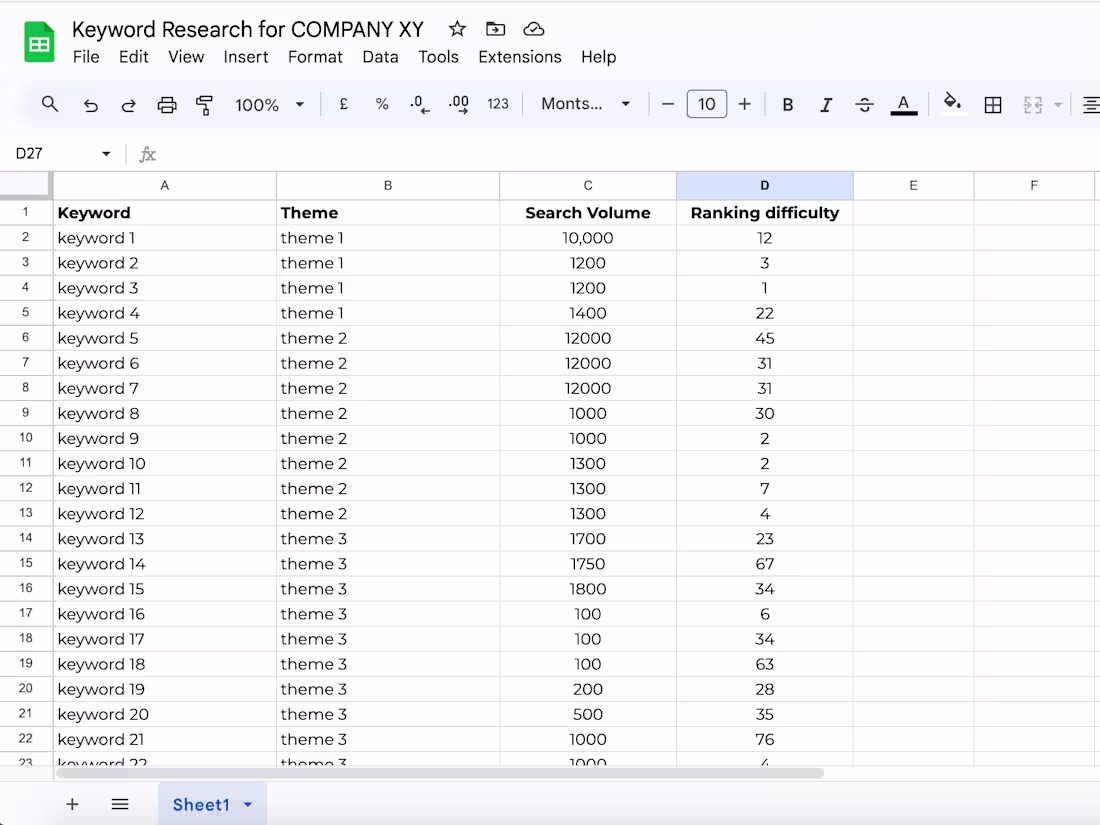Select the Paint format tool
Image resolution: width=1100 pixels, height=825 pixels.
coord(204,104)
